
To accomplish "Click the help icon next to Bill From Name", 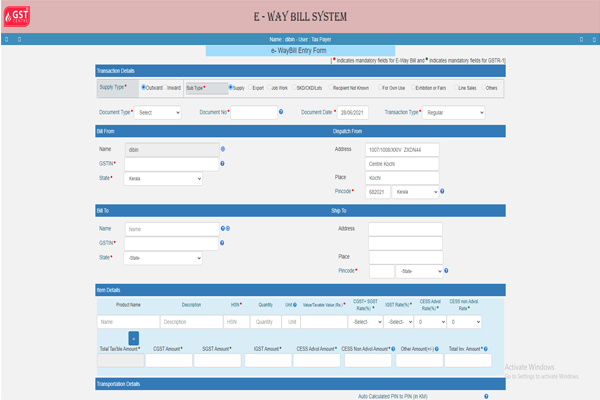I will point(222,148).
